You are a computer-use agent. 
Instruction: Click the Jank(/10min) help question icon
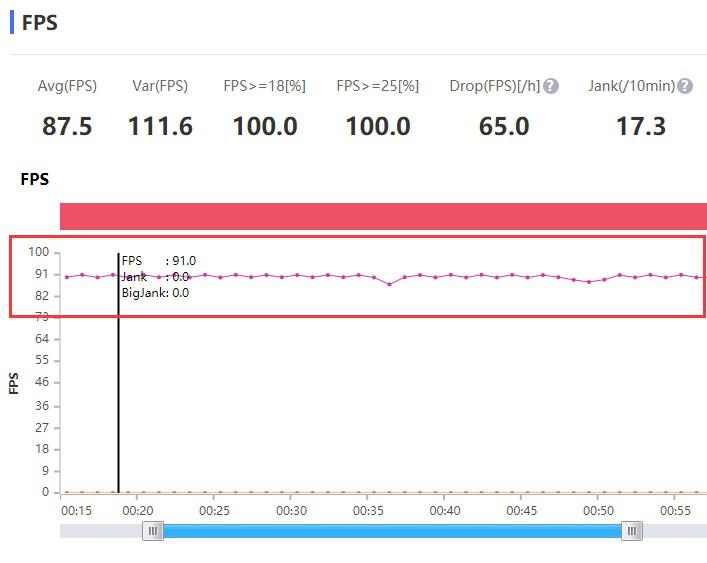pyautogui.click(x=685, y=86)
